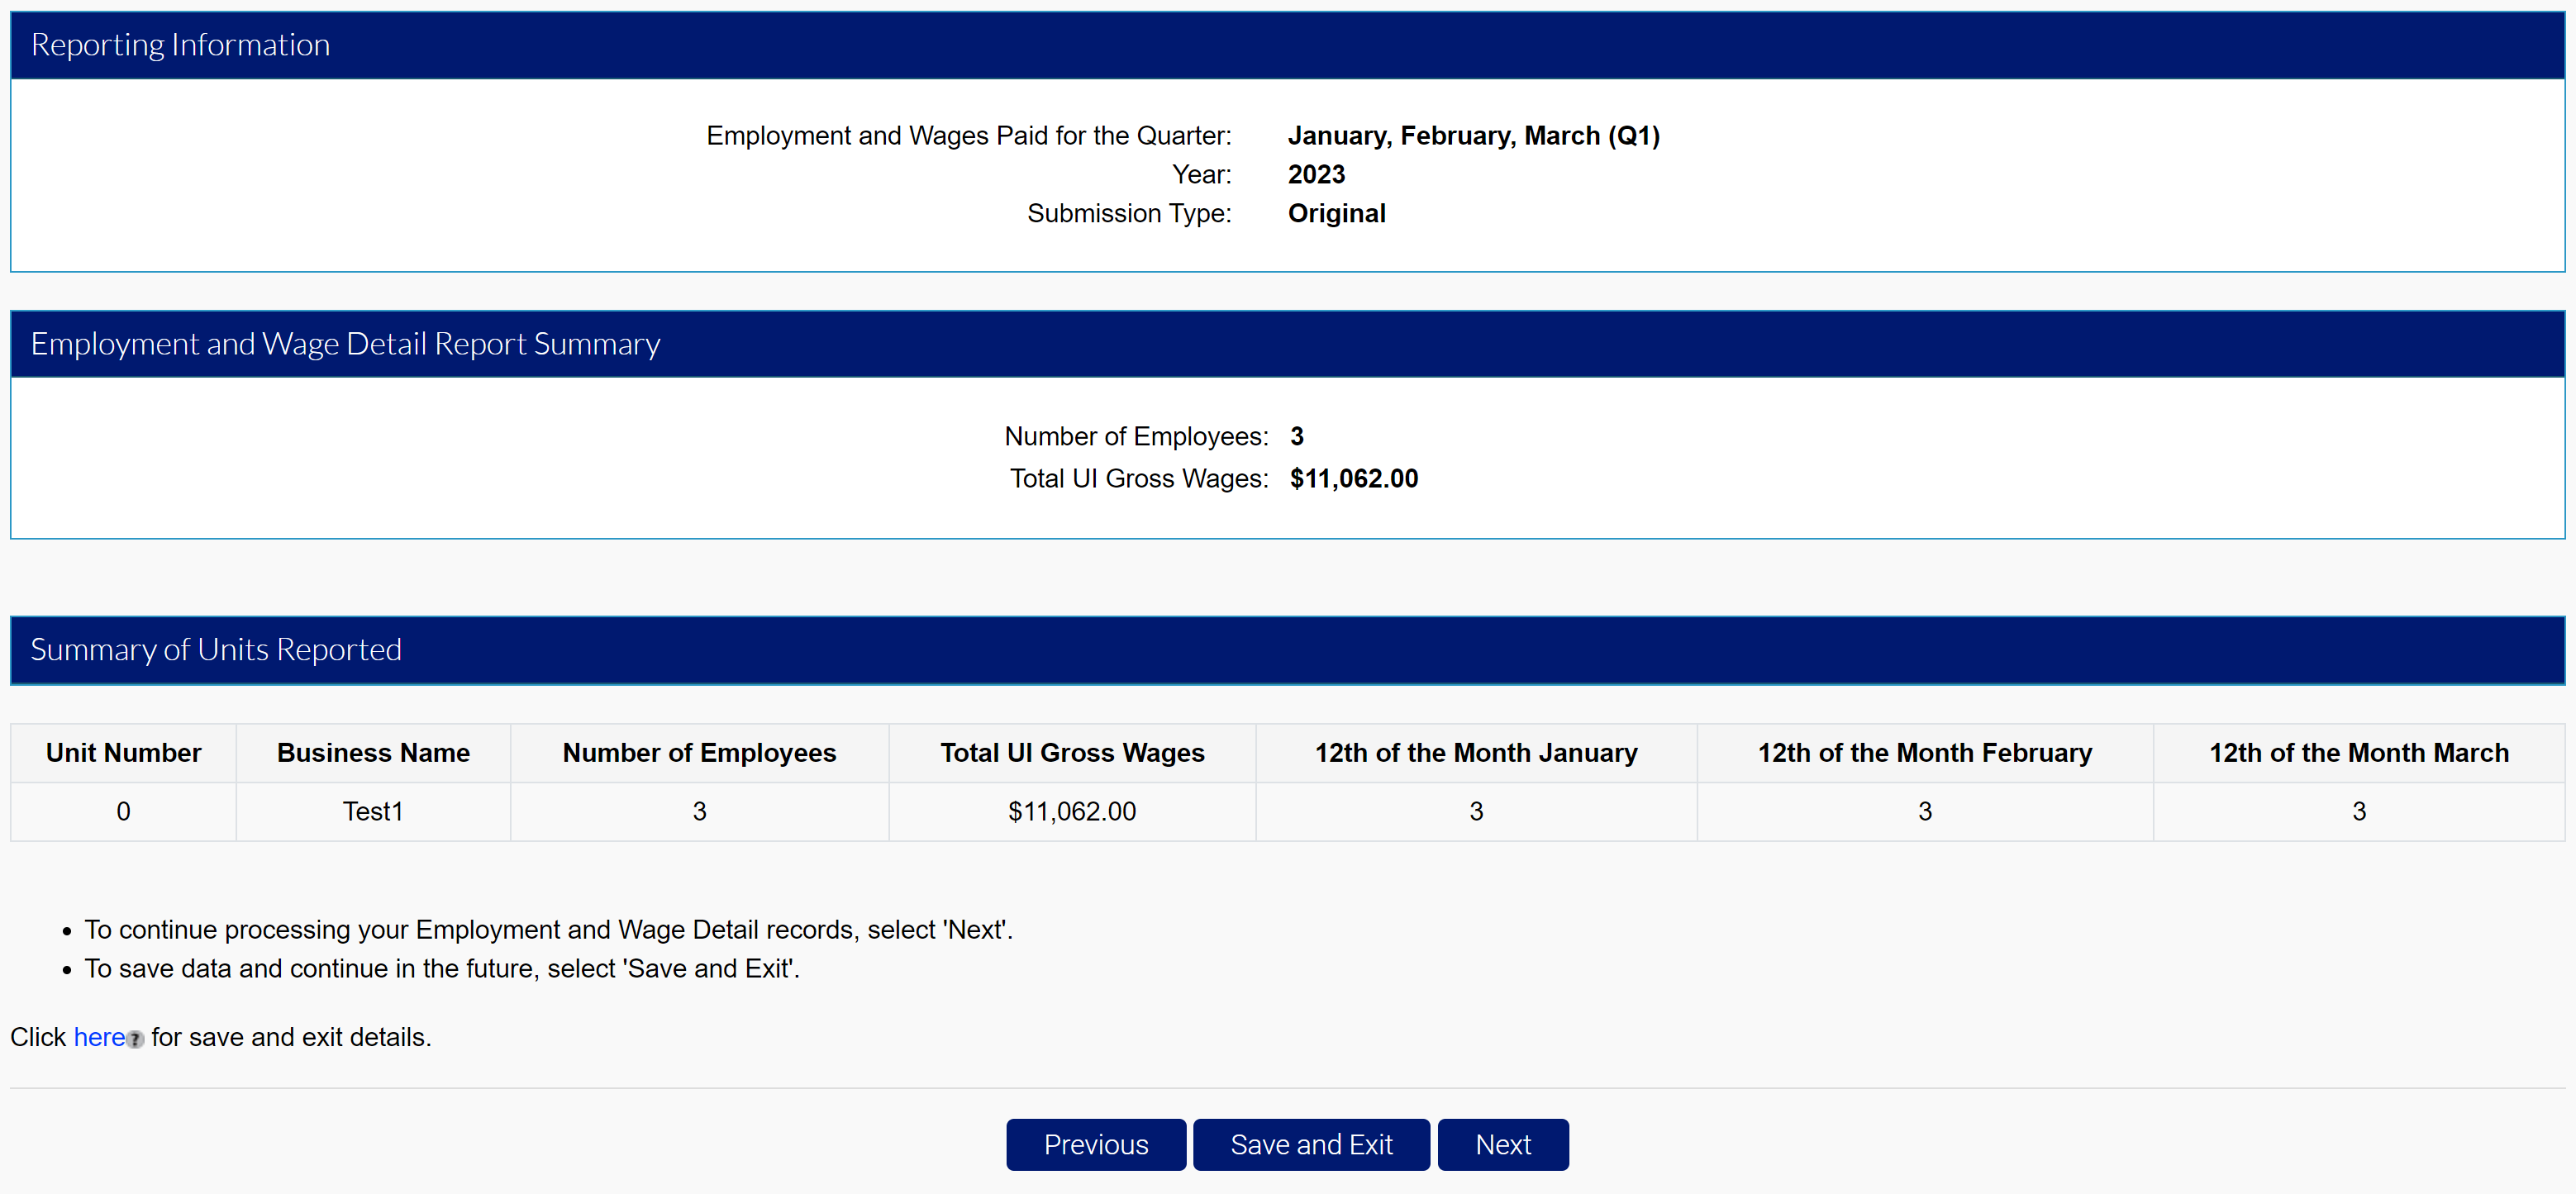Select the Number of Employees column header
2576x1194 pixels.
[x=699, y=752]
